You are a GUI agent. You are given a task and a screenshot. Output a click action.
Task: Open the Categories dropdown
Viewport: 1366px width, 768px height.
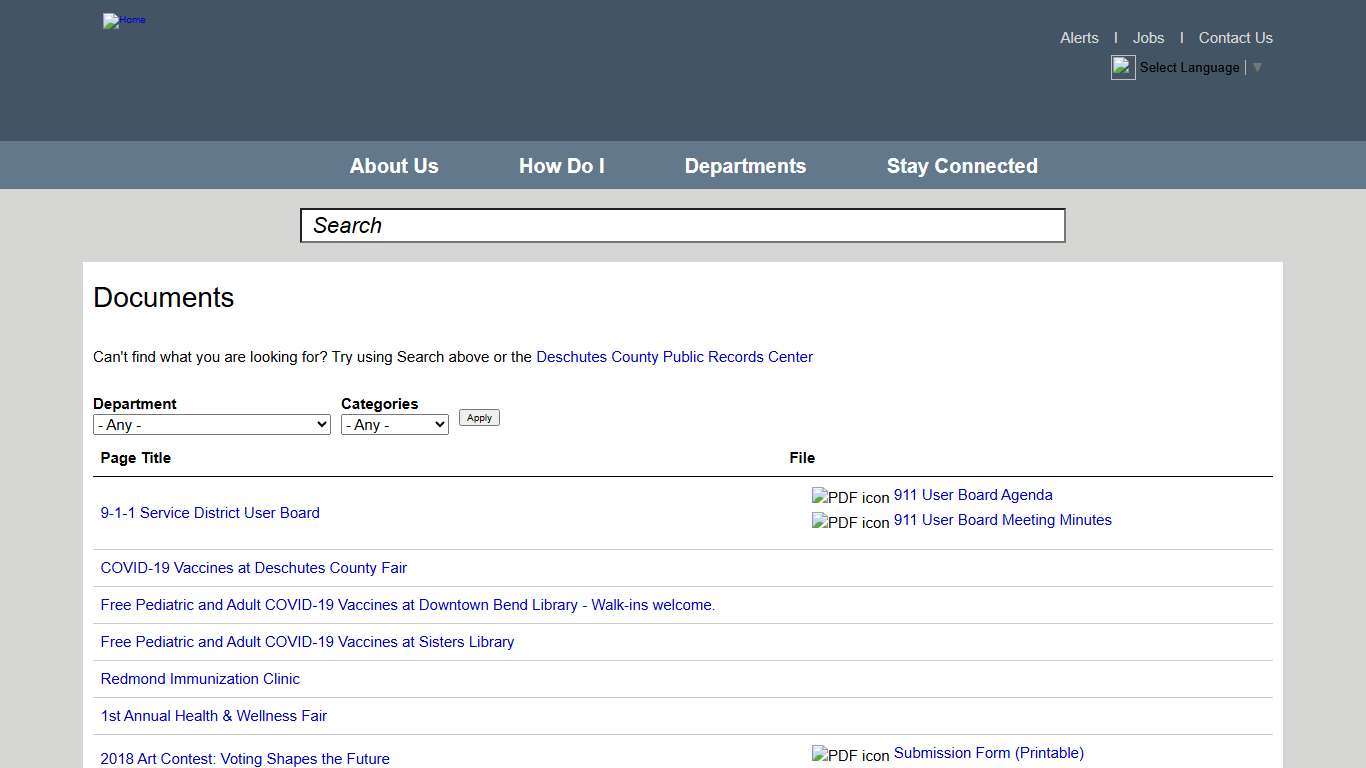coord(394,424)
